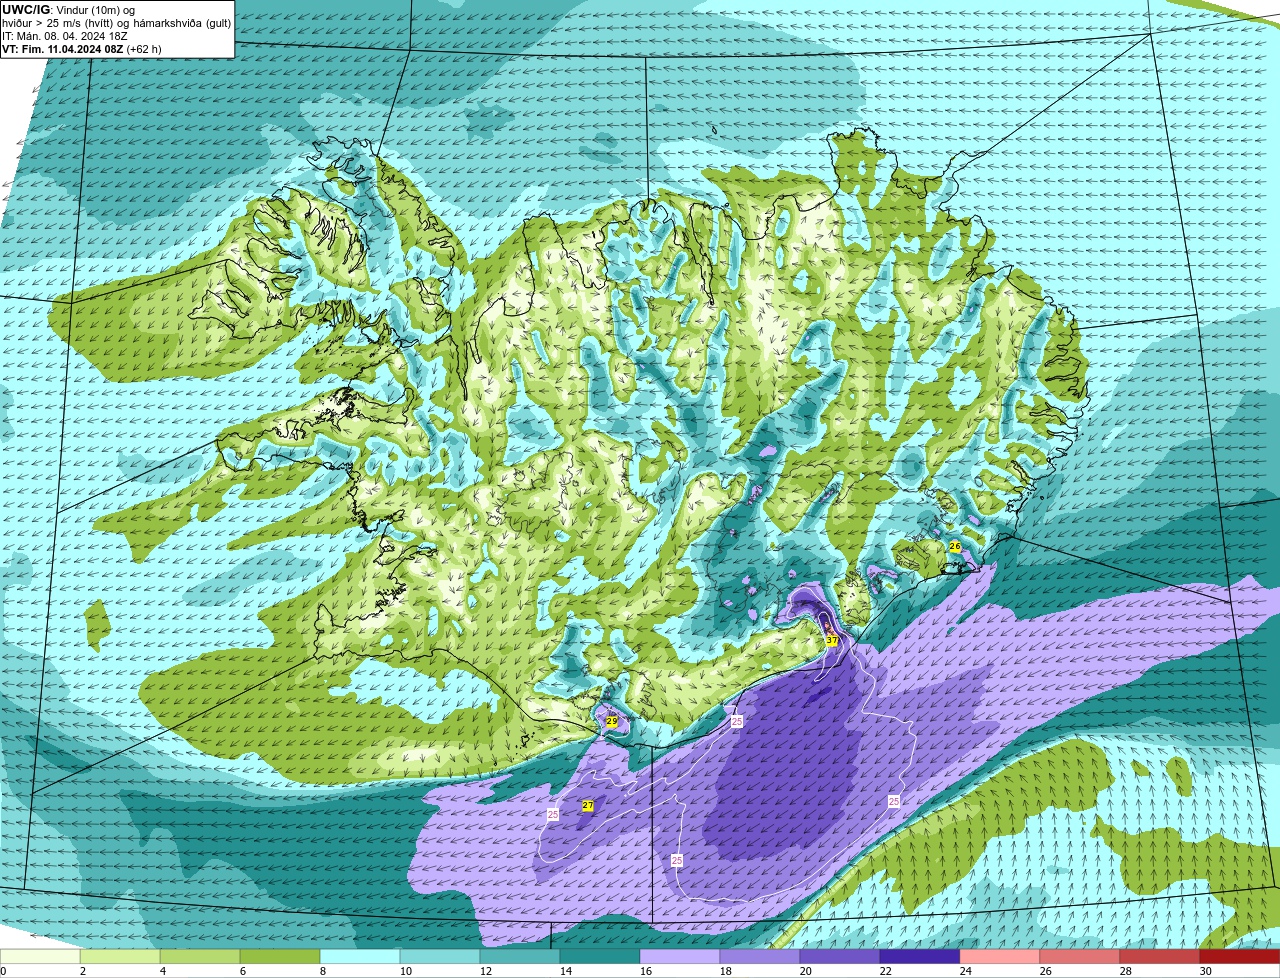
Task: Click the valid time "VT: Fim. 11.04.2024 08Z"
Action: tap(63, 49)
